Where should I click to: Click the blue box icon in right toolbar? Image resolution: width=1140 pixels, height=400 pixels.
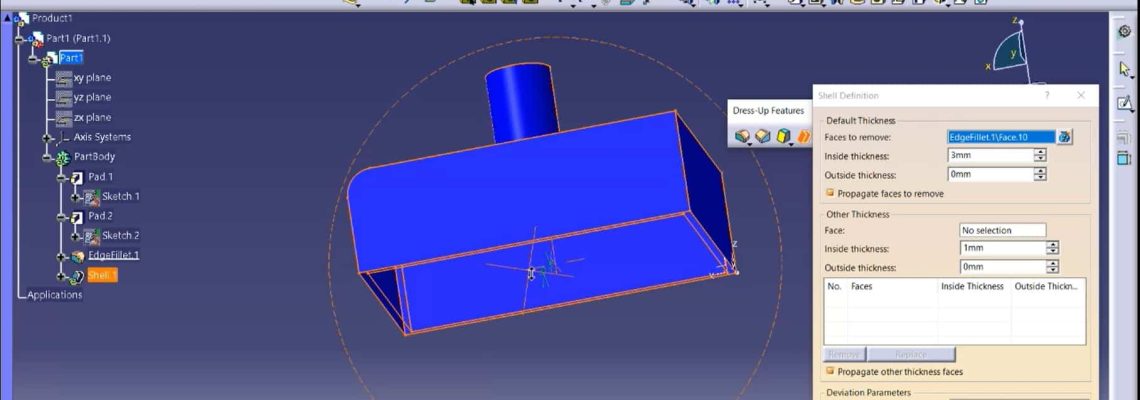pos(1124,158)
